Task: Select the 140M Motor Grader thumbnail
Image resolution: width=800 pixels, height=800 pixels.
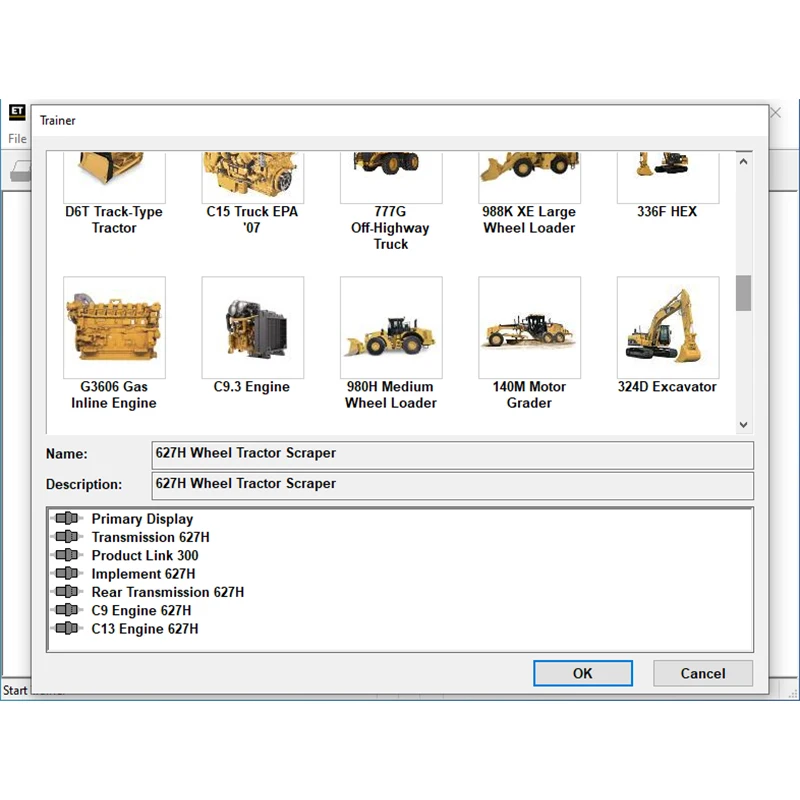Action: [530, 327]
